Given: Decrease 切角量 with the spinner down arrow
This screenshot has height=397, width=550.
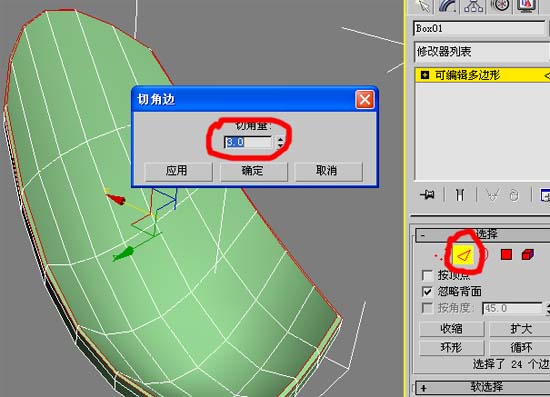Looking at the screenshot, I should (x=280, y=145).
